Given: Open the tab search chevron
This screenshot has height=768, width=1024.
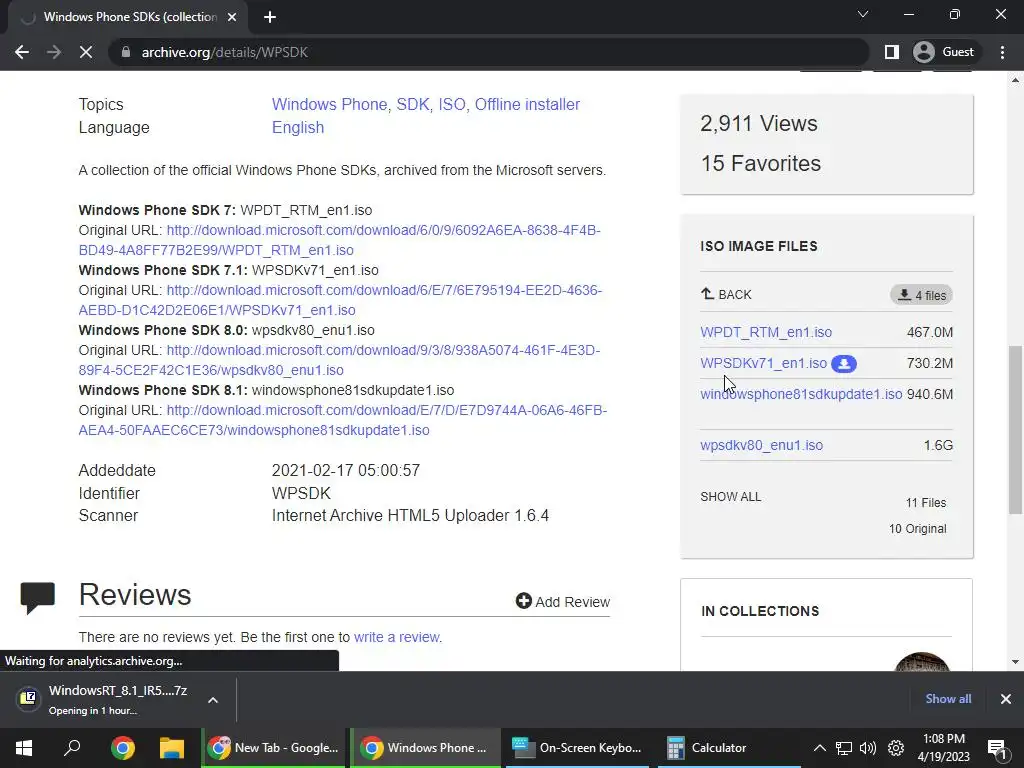Looking at the screenshot, I should tap(863, 14).
